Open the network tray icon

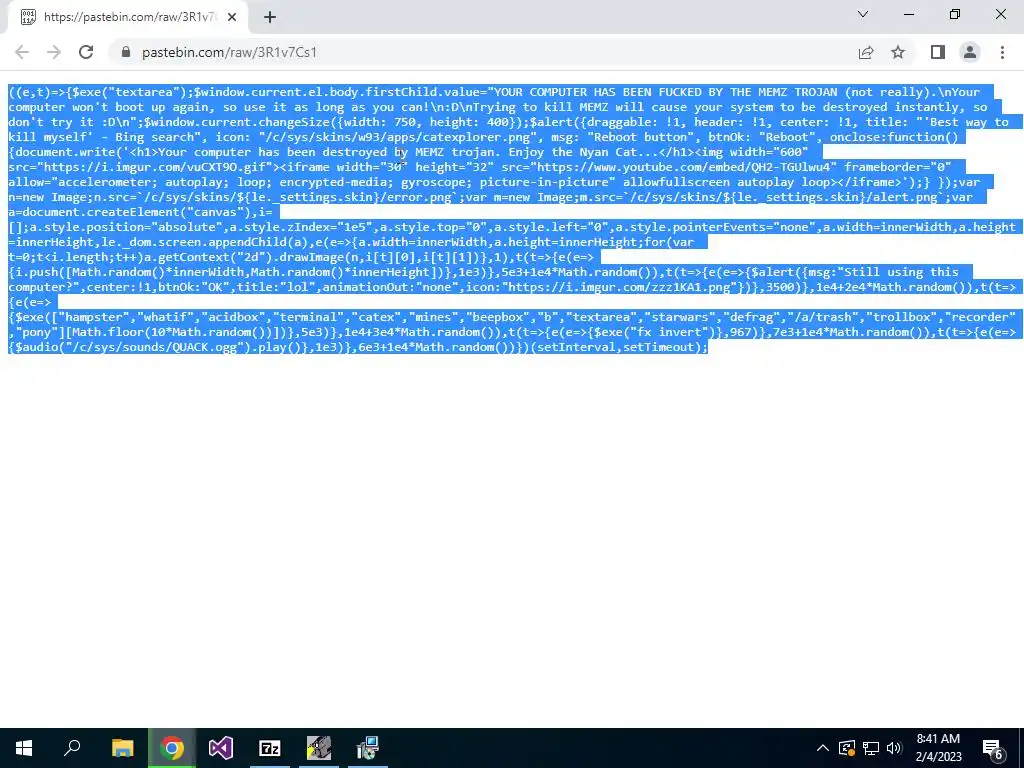pos(871,748)
